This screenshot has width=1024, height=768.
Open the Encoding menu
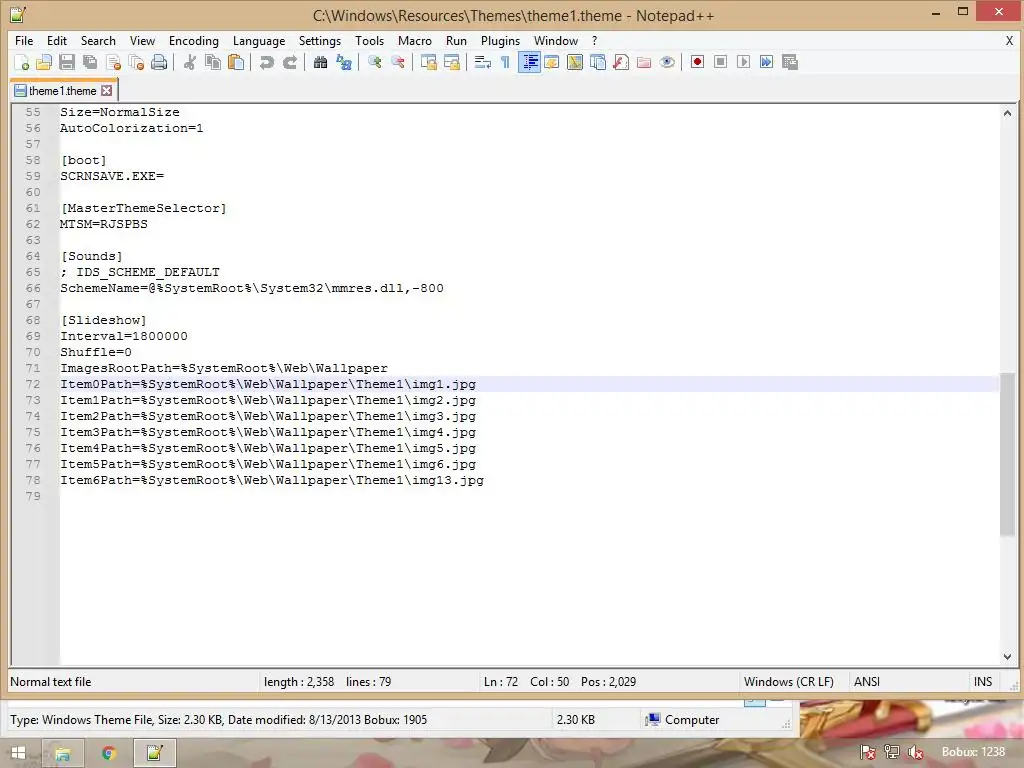coord(194,40)
